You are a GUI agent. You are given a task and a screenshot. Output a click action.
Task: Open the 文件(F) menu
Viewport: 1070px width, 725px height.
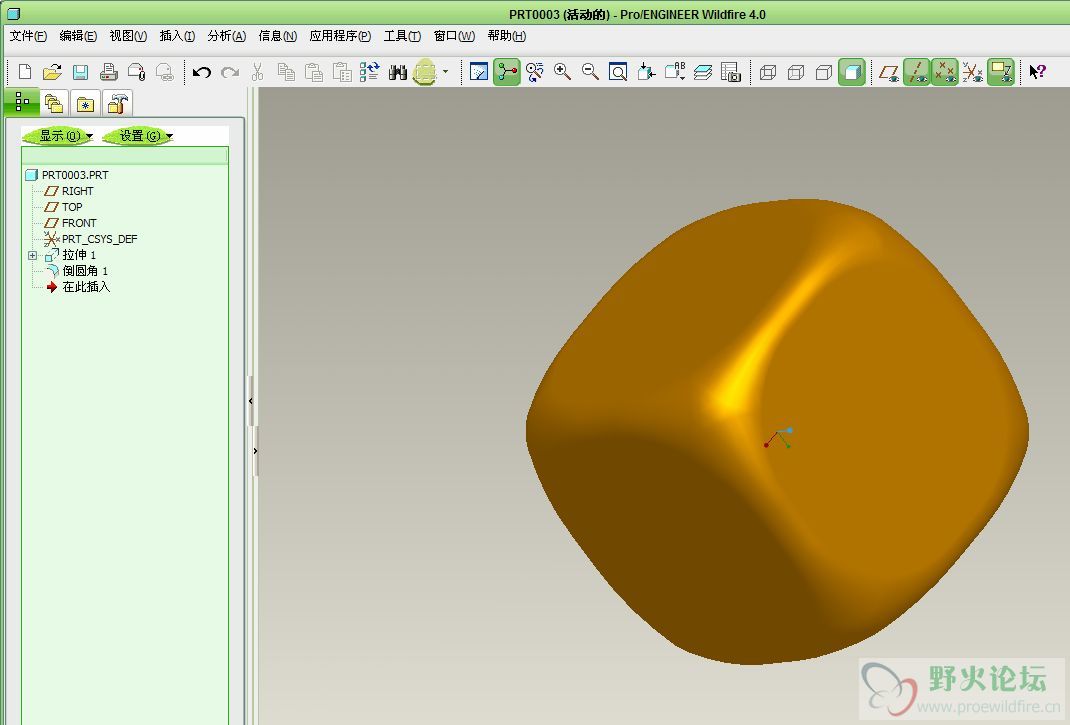click(28, 35)
